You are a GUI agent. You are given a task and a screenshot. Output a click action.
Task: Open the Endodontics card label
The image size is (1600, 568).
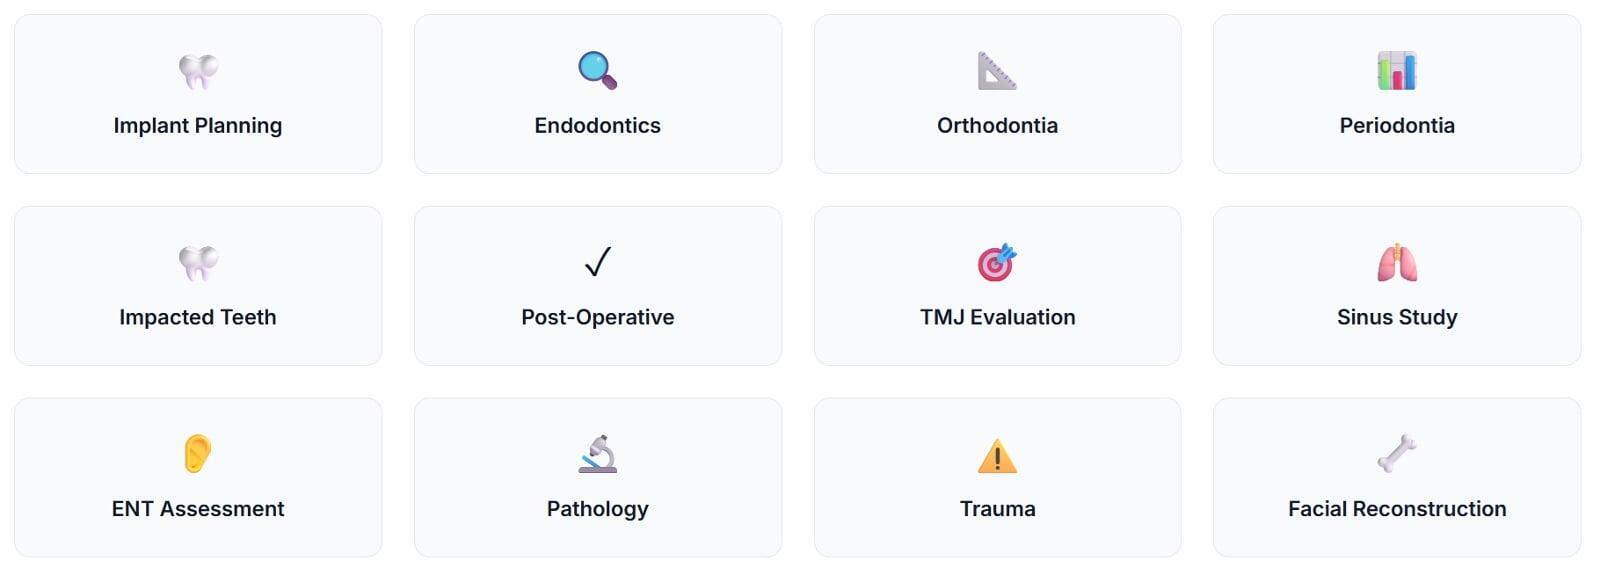(597, 125)
